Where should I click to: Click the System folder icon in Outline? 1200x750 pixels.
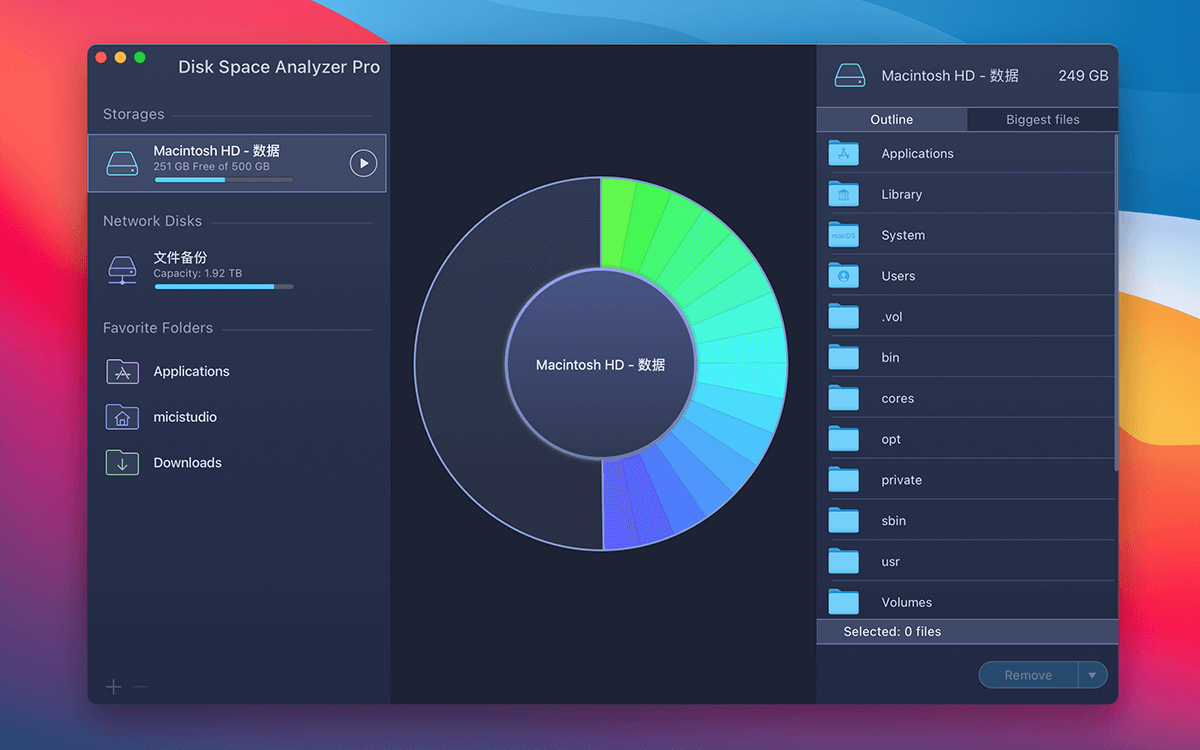[x=844, y=235]
